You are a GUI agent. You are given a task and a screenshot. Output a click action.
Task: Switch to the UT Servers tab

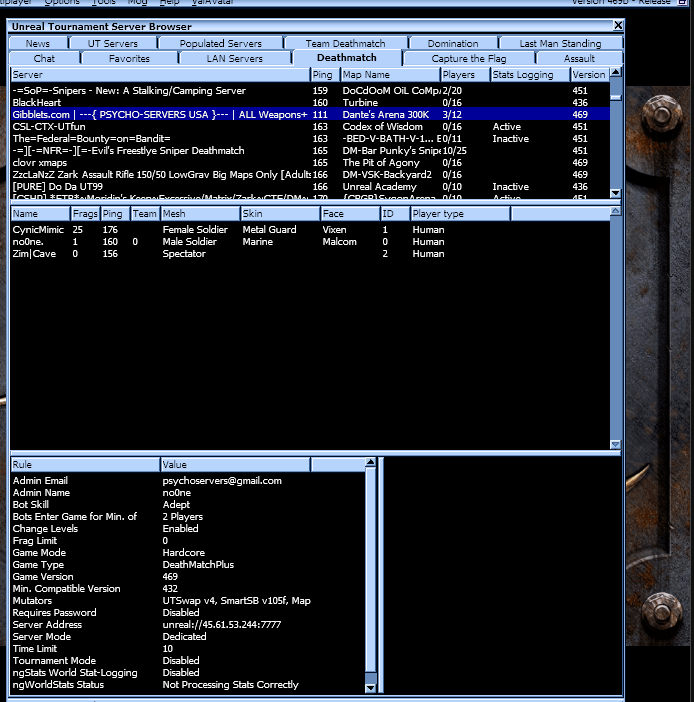click(x=113, y=43)
